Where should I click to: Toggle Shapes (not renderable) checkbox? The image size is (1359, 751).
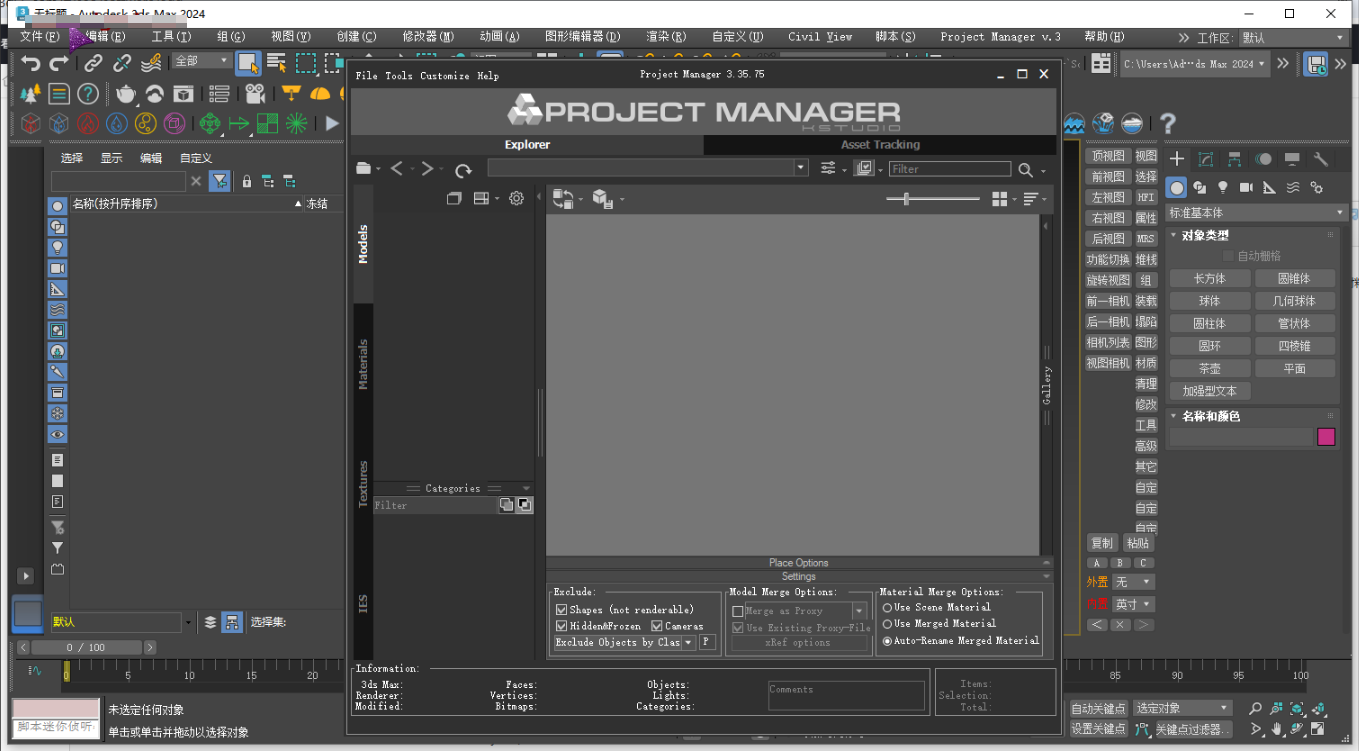(x=561, y=610)
